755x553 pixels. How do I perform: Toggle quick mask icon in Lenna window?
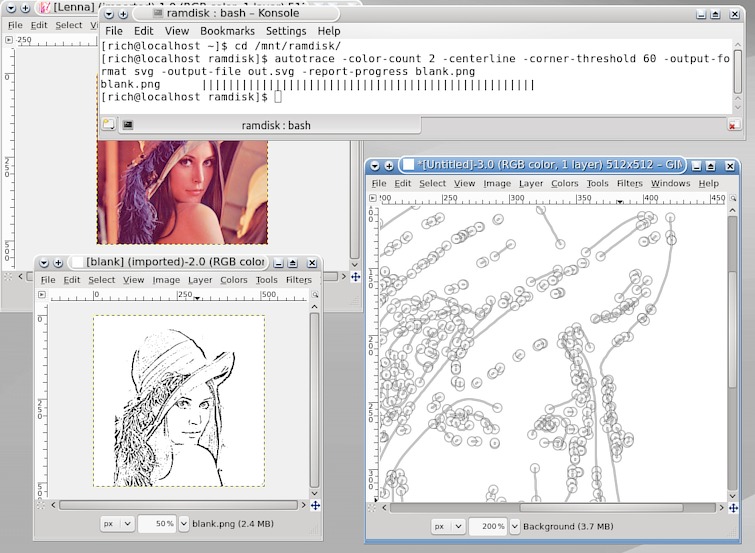click(x=8, y=276)
